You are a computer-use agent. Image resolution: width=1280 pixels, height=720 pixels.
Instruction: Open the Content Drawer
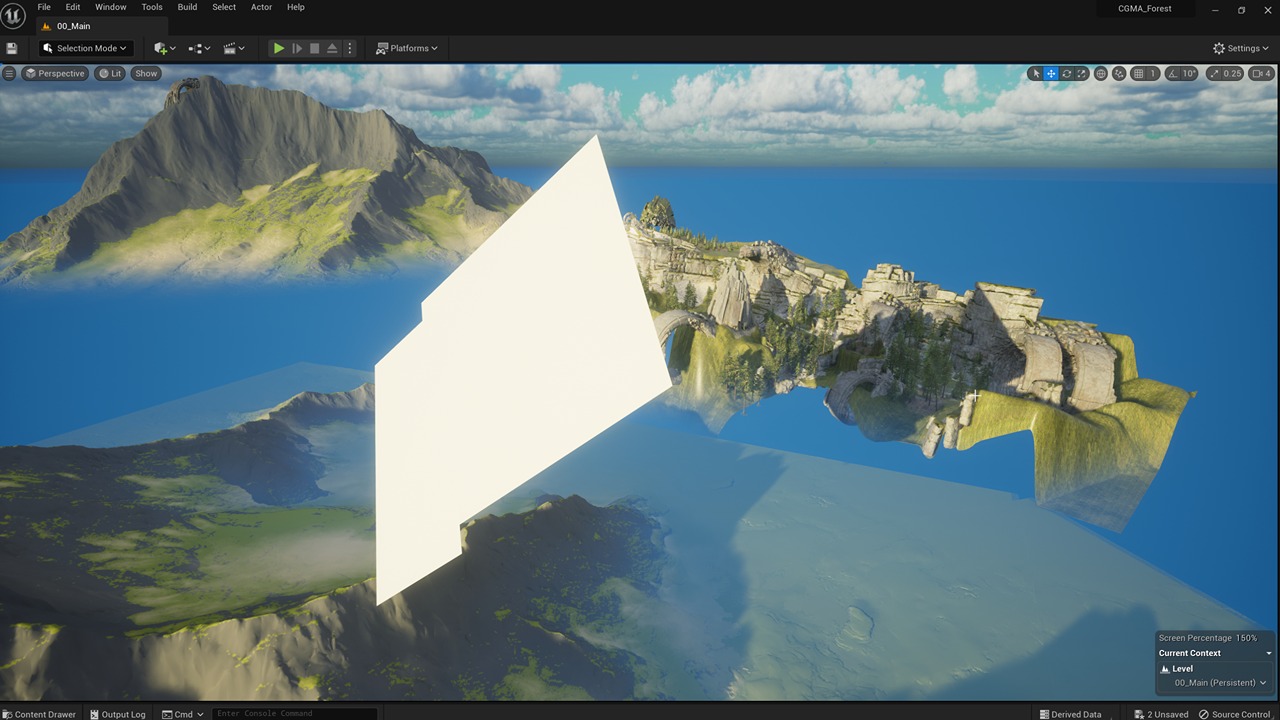(x=39, y=714)
